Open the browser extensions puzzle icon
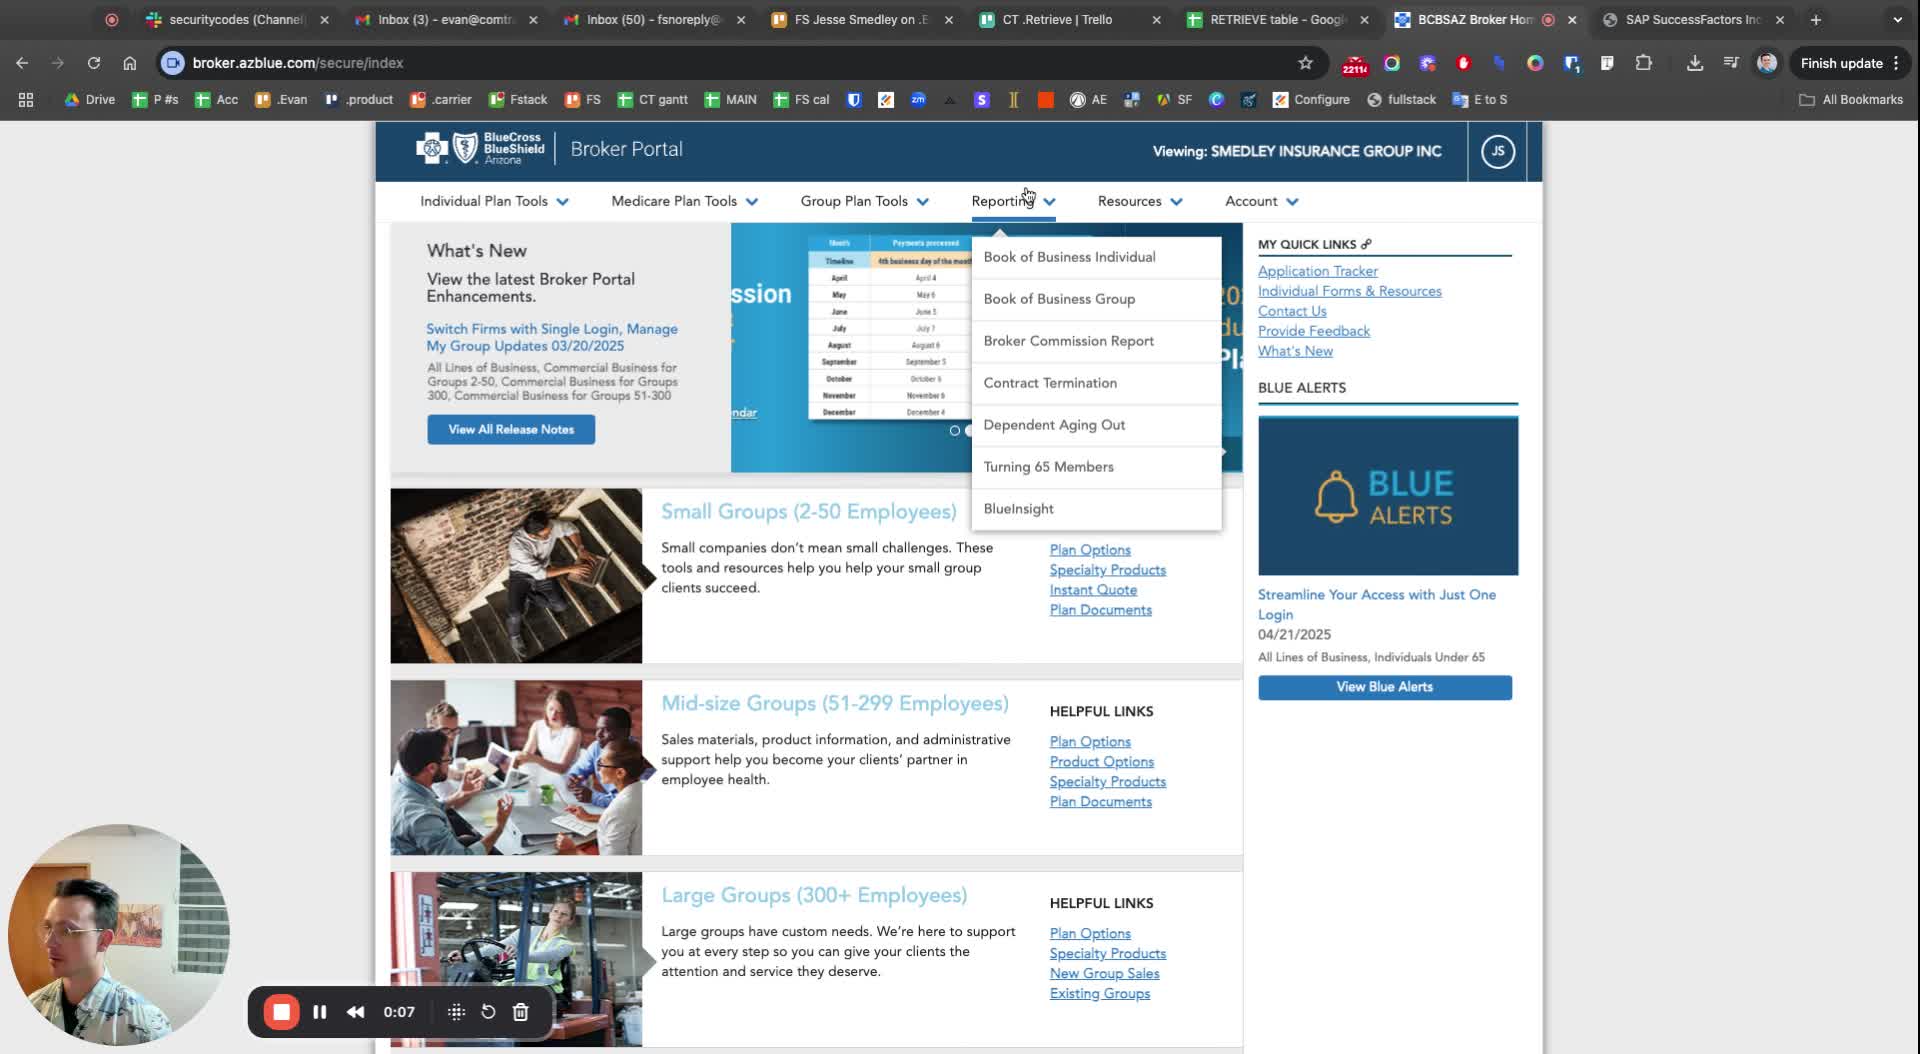The height and width of the screenshot is (1054, 1920). (x=1643, y=63)
